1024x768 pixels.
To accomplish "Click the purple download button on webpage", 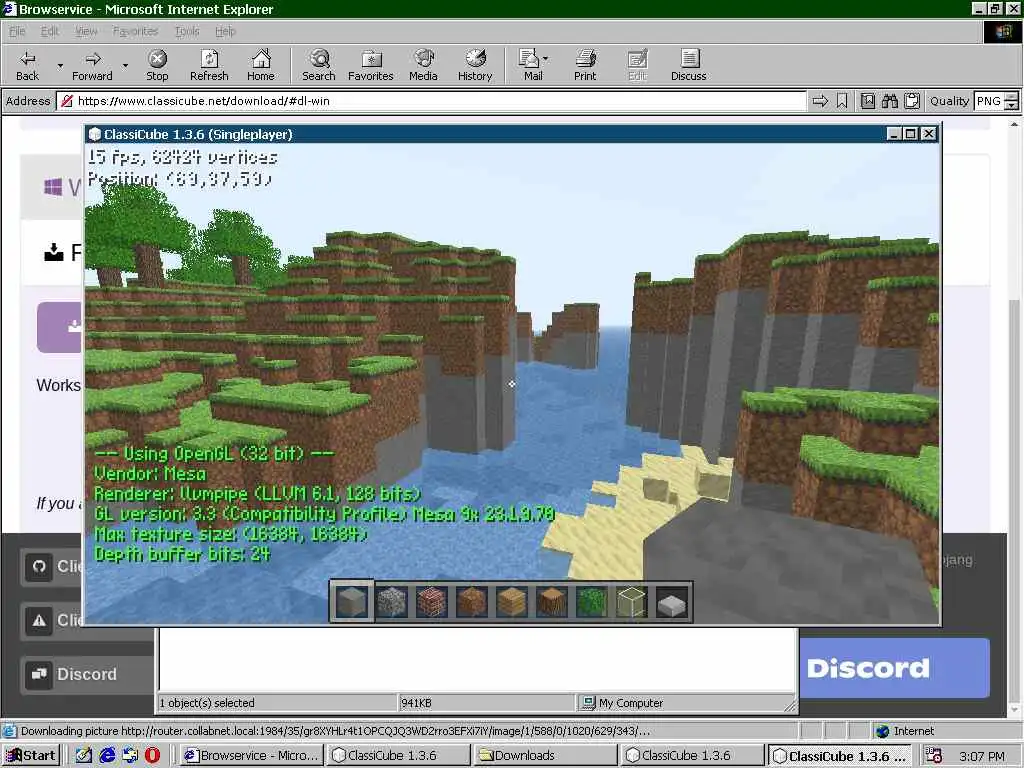I will point(60,327).
